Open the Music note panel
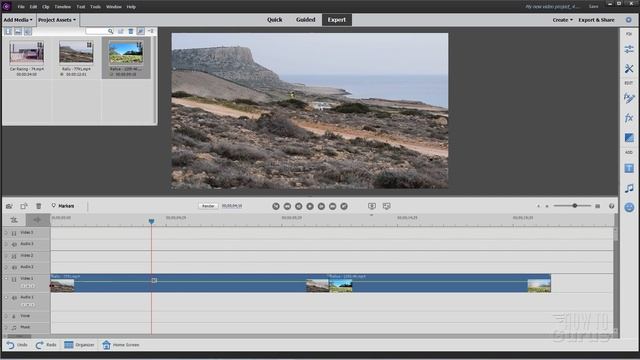 [629, 188]
